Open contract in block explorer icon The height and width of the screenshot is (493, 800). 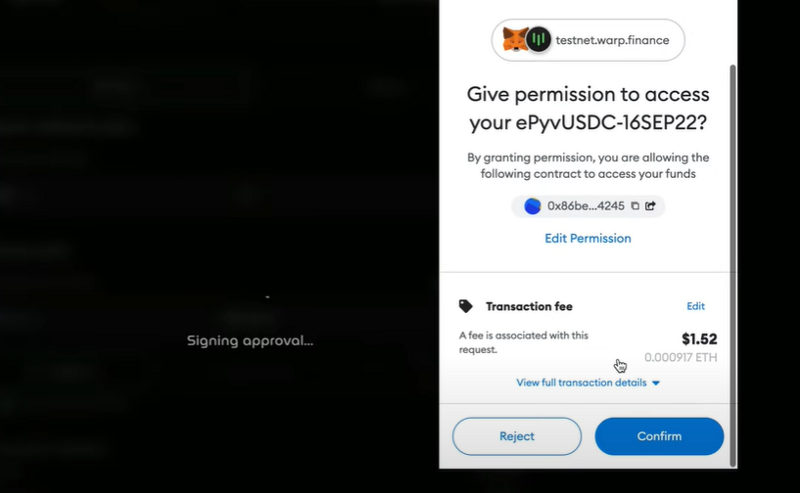[x=650, y=206]
